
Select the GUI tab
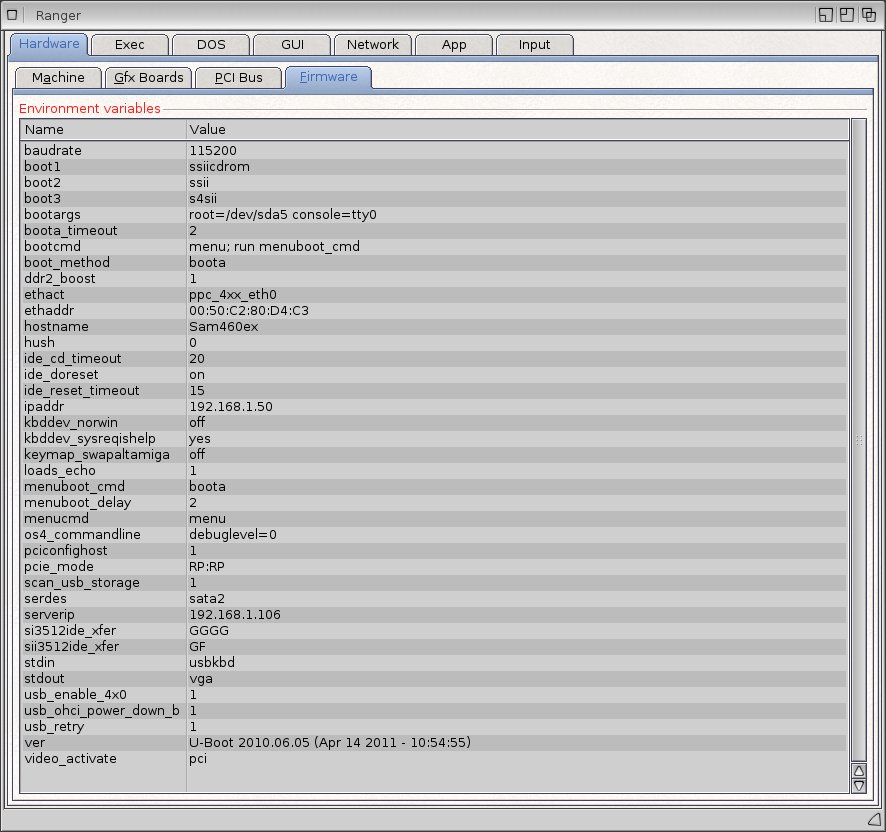[291, 45]
